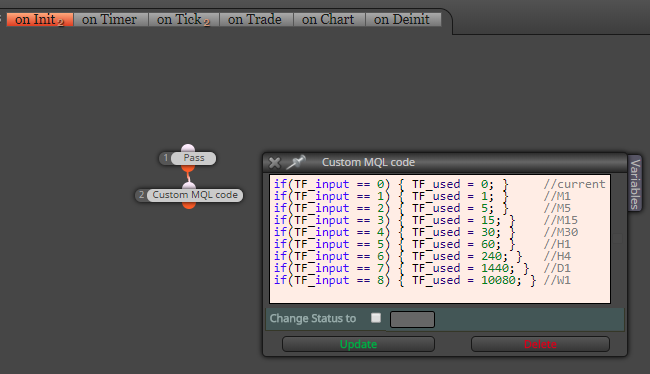
Task: Click the Pass block top input connector
Action: pos(188,148)
